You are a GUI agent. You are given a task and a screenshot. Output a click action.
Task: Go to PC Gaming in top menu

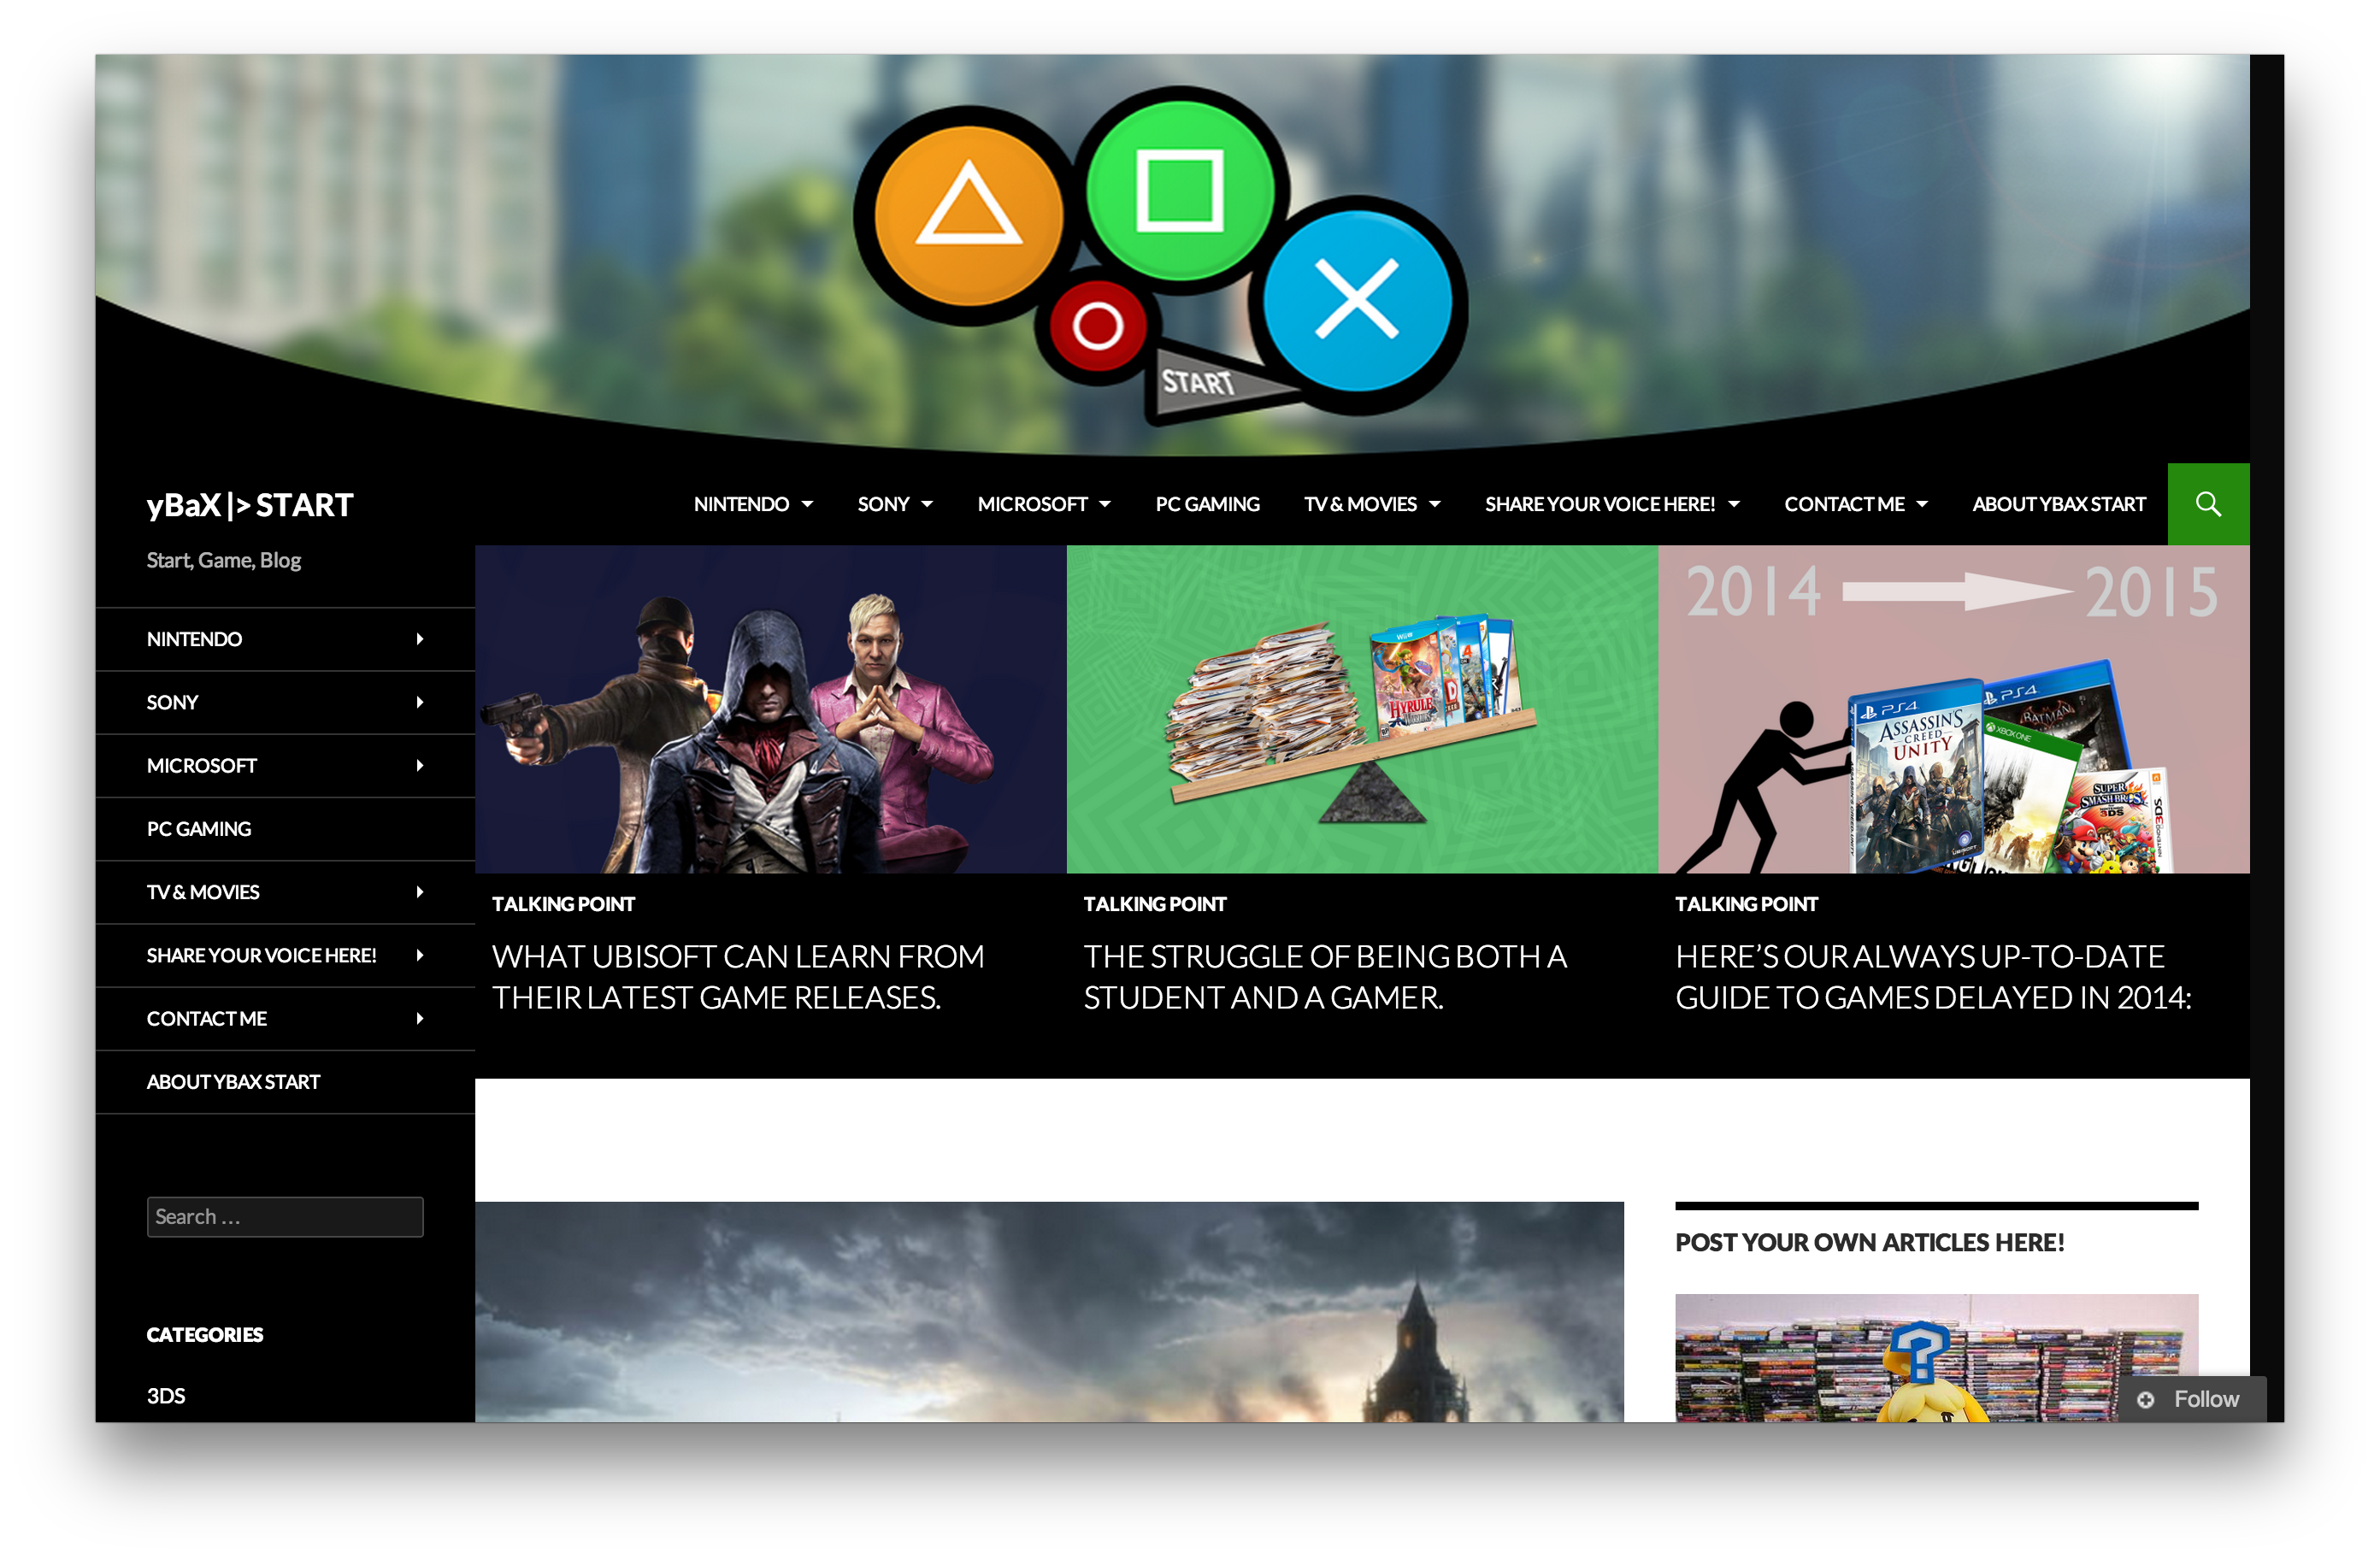1207,504
